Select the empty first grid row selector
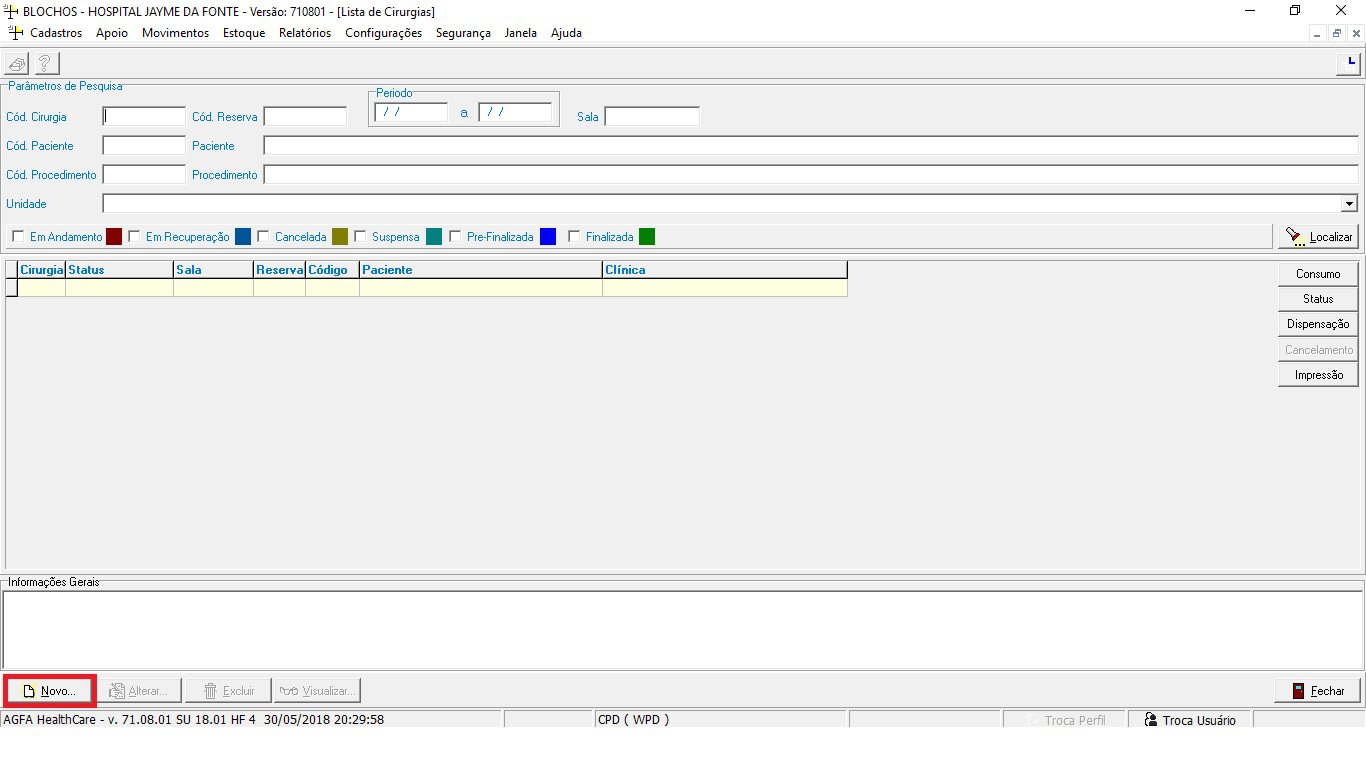Viewport: 1366px width, 768px height. point(12,288)
